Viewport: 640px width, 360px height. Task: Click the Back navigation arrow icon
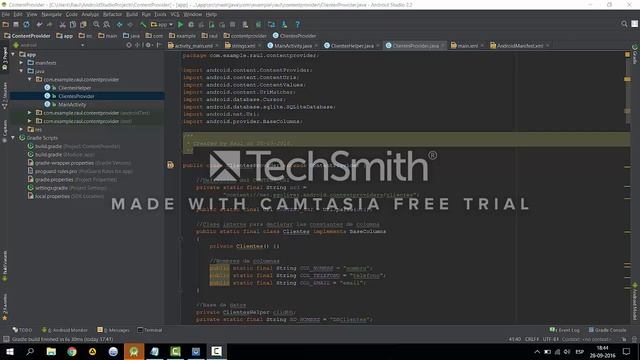120,24
